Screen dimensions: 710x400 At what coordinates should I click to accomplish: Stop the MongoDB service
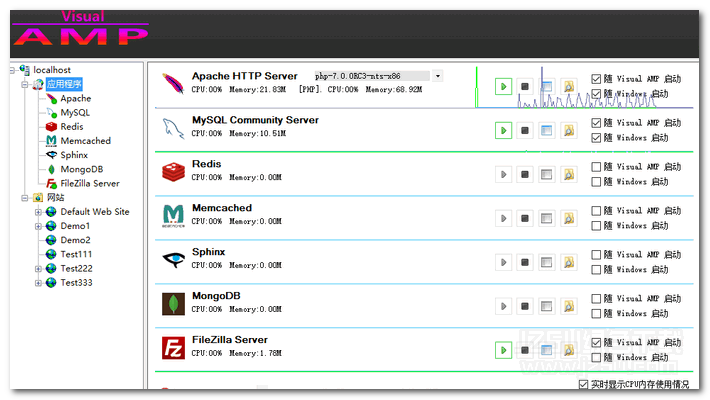(525, 306)
